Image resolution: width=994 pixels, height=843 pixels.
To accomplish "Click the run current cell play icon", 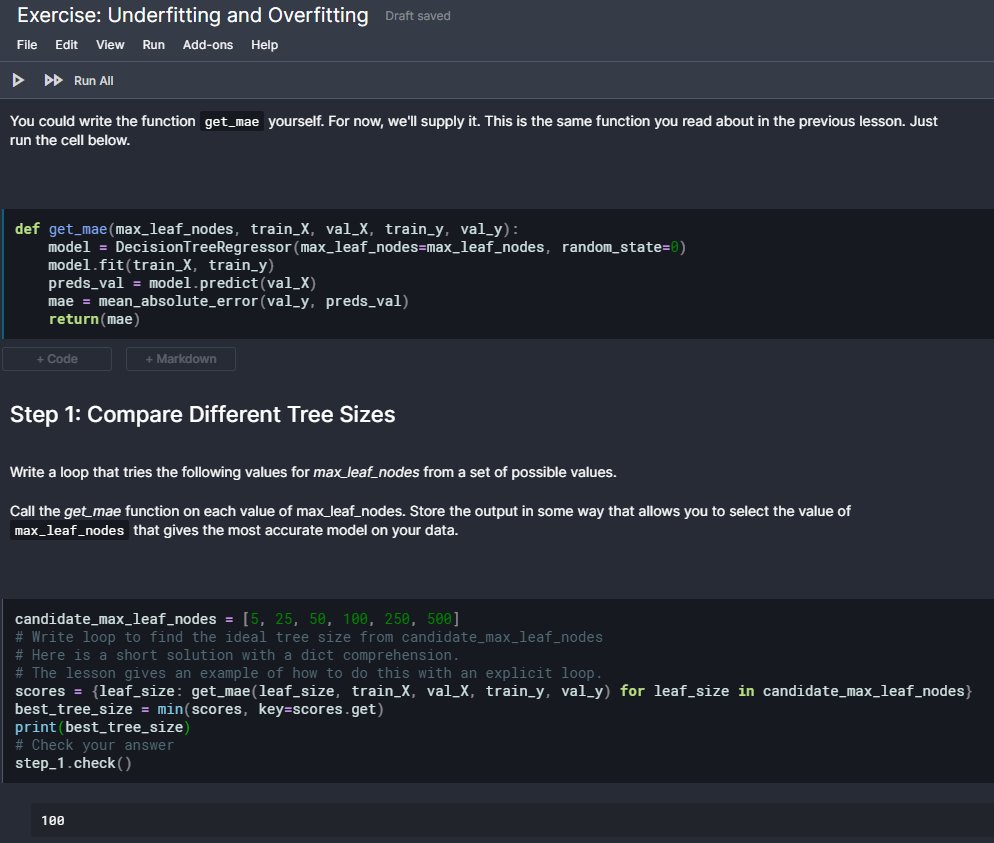I will click(x=18, y=80).
